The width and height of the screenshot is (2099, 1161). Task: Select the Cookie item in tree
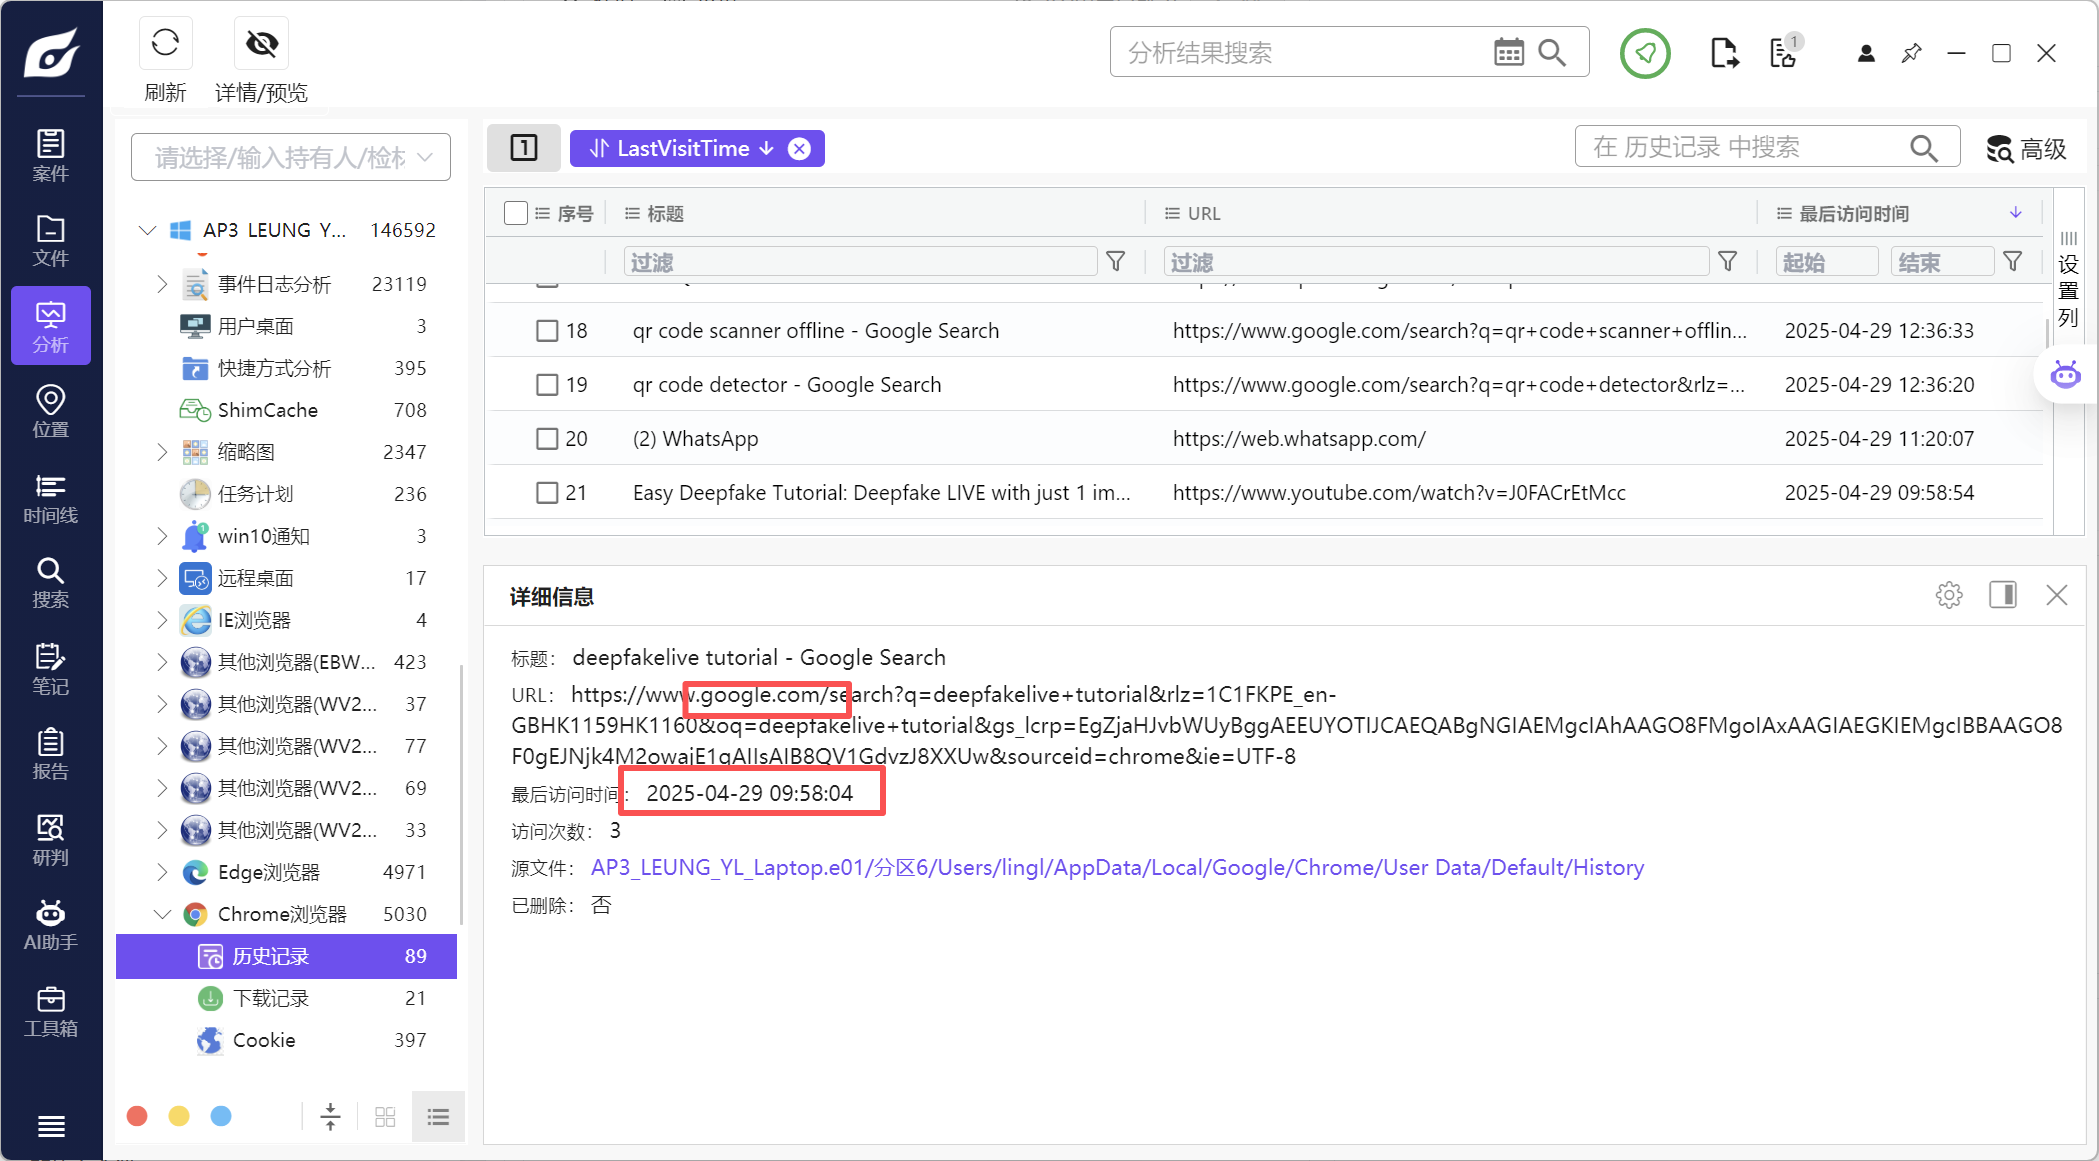tap(264, 1040)
